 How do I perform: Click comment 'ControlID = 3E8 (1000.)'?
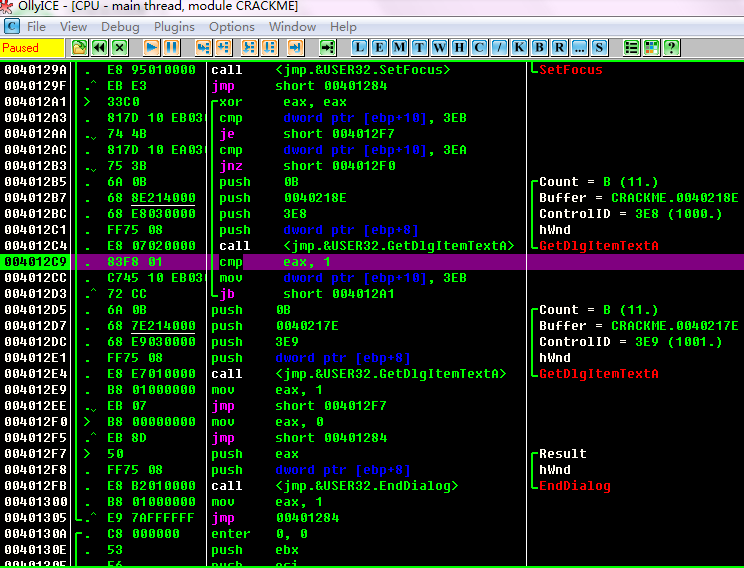pyautogui.click(x=631, y=214)
